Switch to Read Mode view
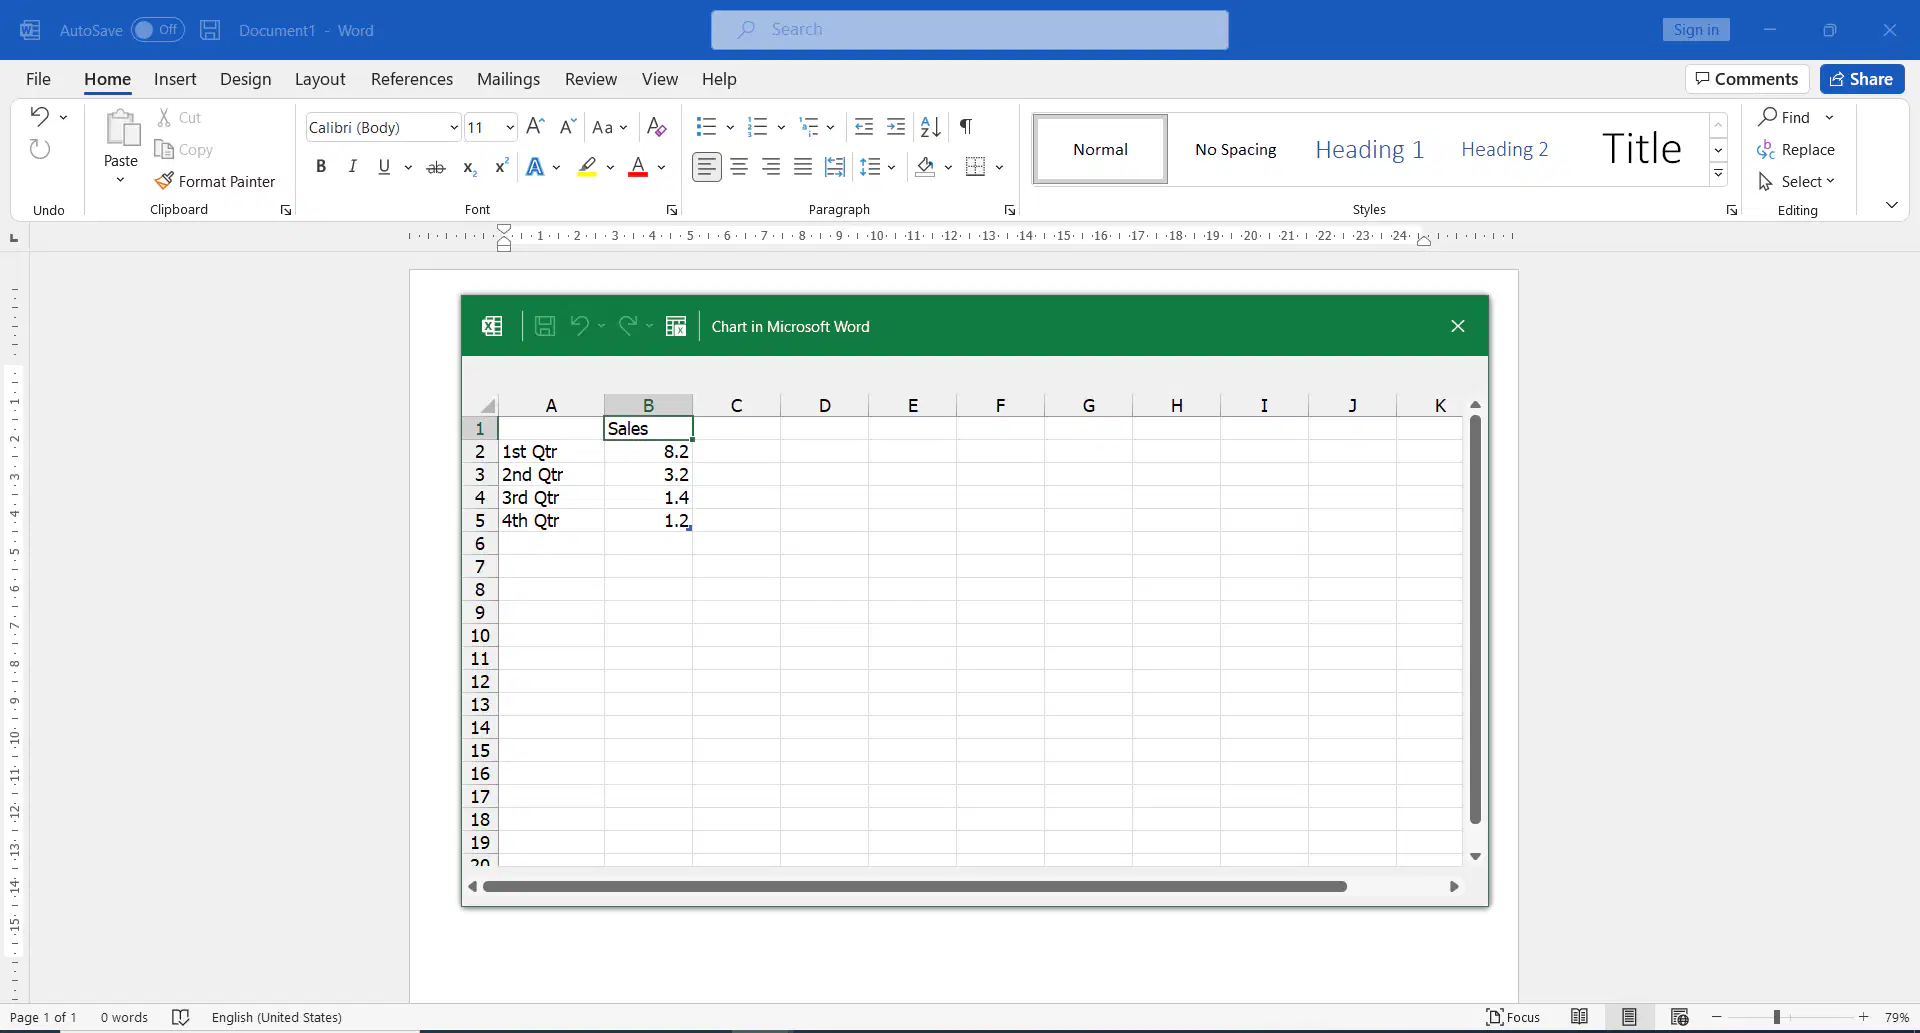 coord(1580,1017)
